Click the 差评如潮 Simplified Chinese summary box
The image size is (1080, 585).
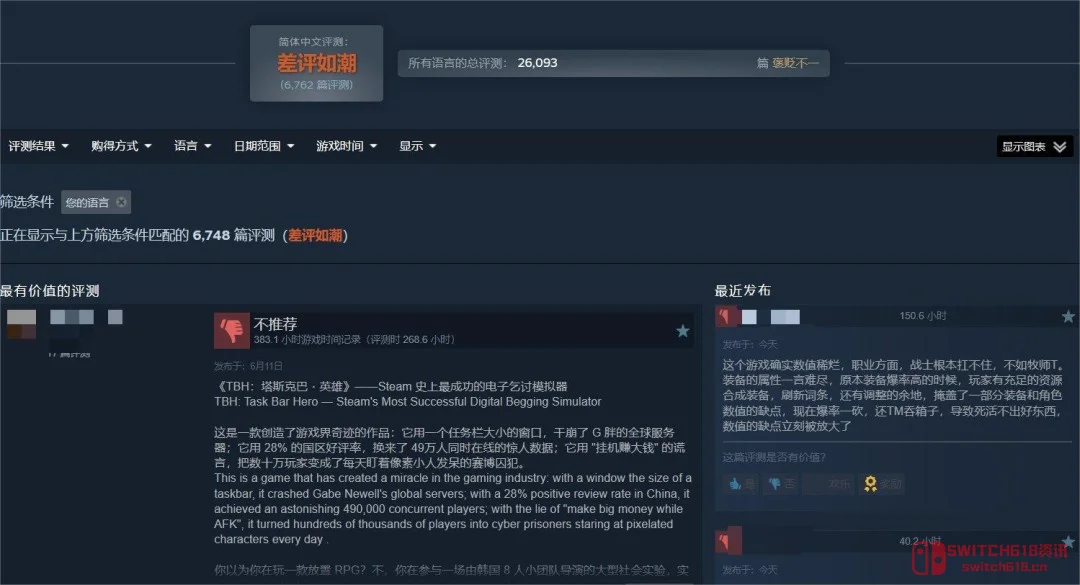[316, 63]
